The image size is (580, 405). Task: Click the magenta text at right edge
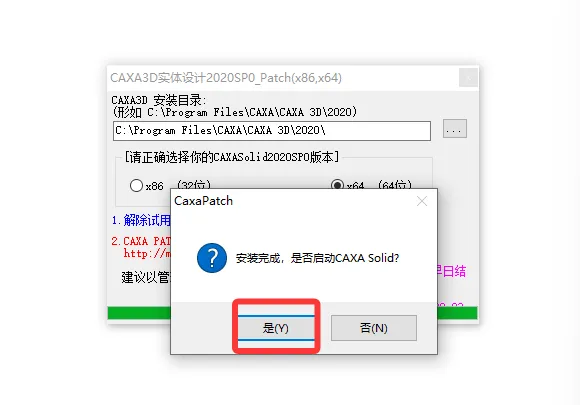coord(452,271)
